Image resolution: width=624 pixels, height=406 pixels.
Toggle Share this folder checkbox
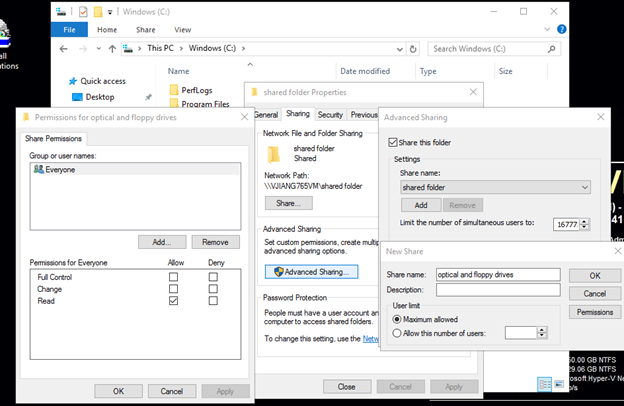coord(393,142)
